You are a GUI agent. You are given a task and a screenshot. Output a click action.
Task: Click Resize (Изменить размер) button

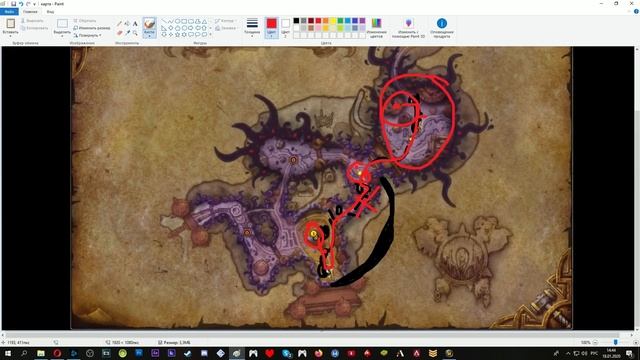tap(92, 28)
